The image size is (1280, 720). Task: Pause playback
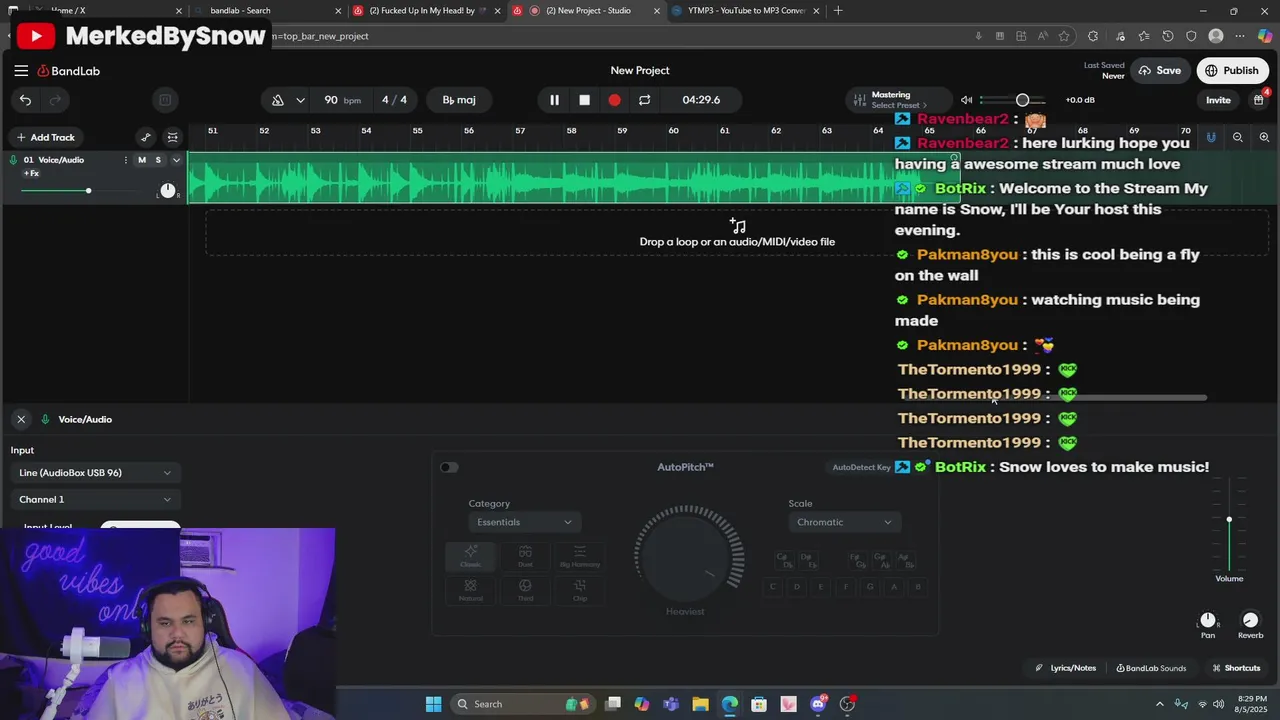coord(554,100)
